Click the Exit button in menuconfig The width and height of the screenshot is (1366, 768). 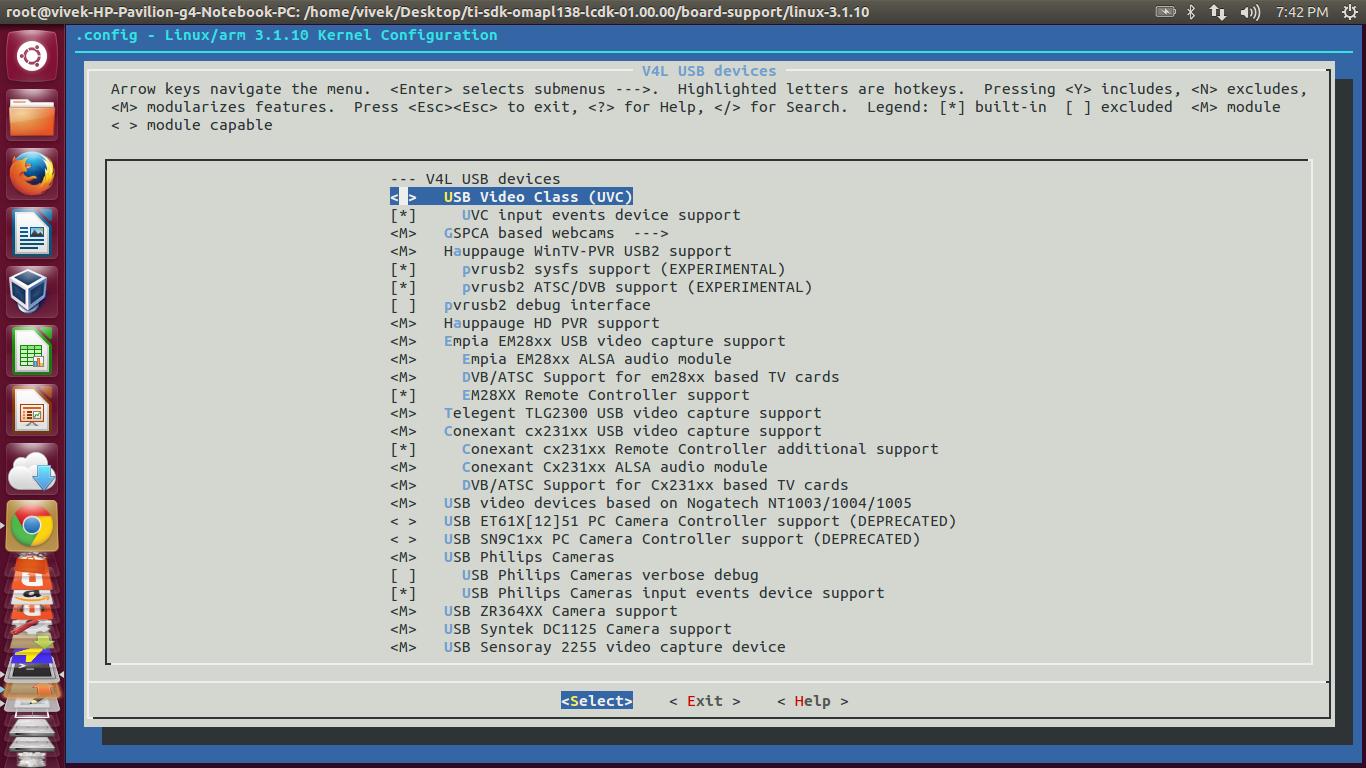click(x=704, y=701)
